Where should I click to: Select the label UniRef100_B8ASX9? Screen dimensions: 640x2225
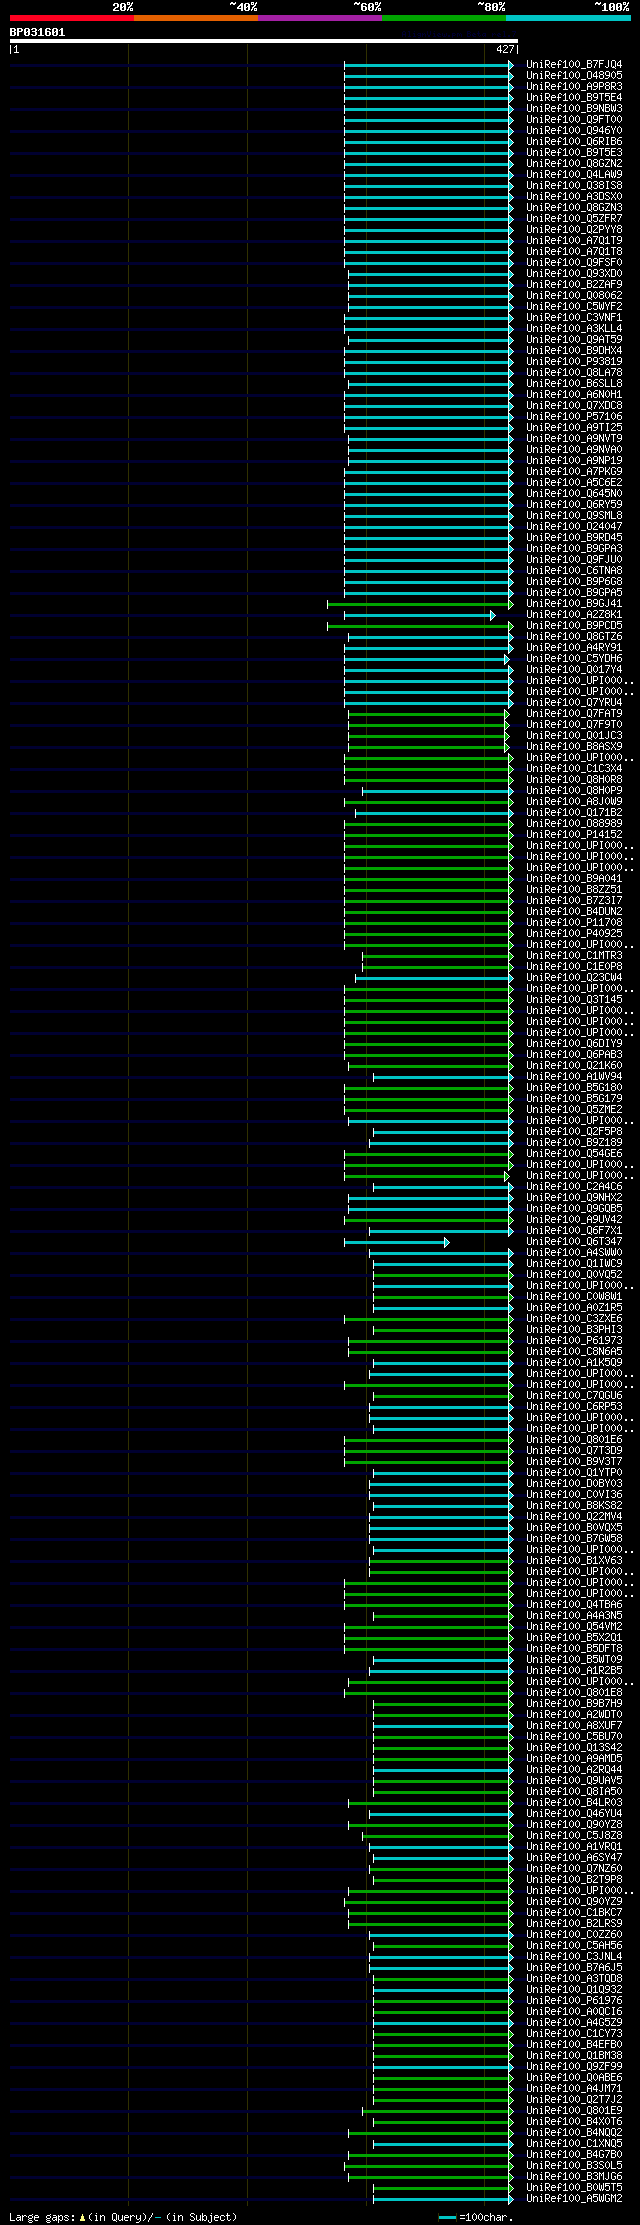574,746
